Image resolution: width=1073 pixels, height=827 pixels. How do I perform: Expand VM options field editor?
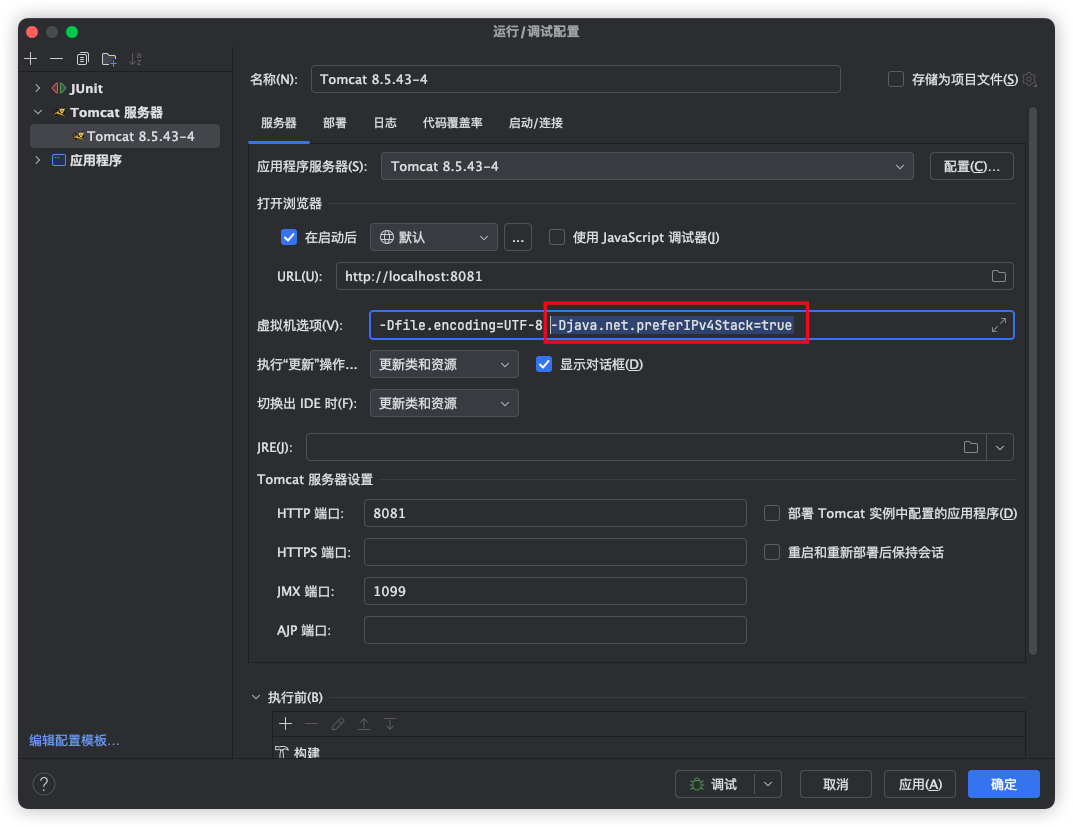click(998, 325)
